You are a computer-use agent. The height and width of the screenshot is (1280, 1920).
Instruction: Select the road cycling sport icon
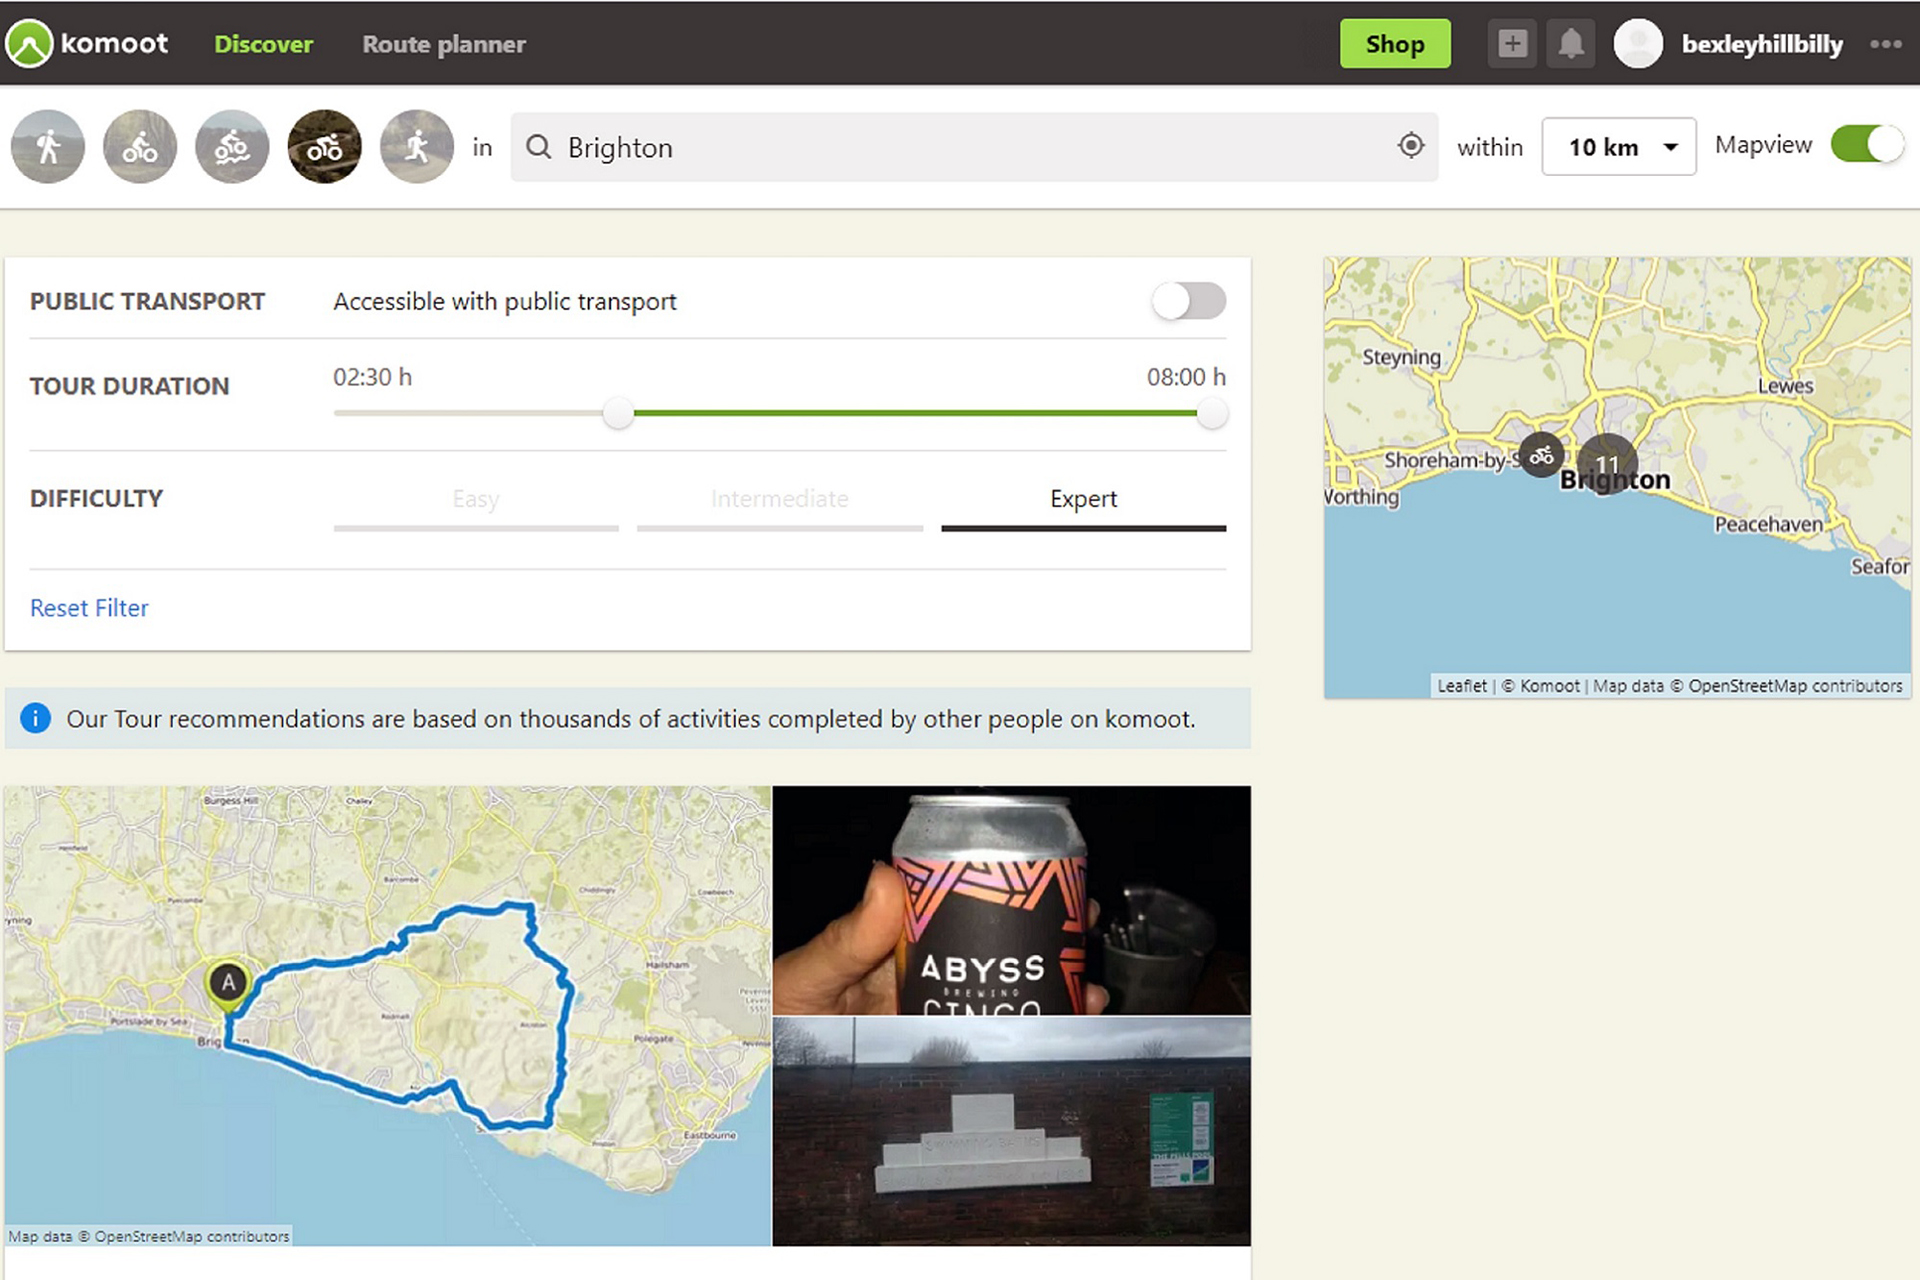[324, 147]
